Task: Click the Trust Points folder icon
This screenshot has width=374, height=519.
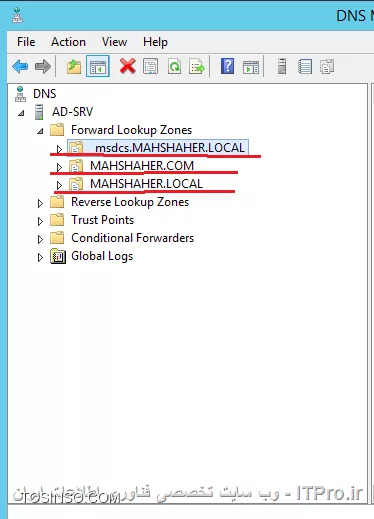Action: point(57,220)
